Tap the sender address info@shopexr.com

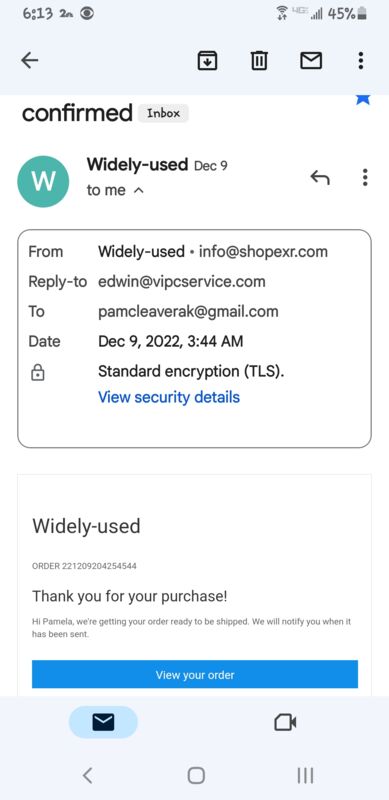(x=263, y=252)
